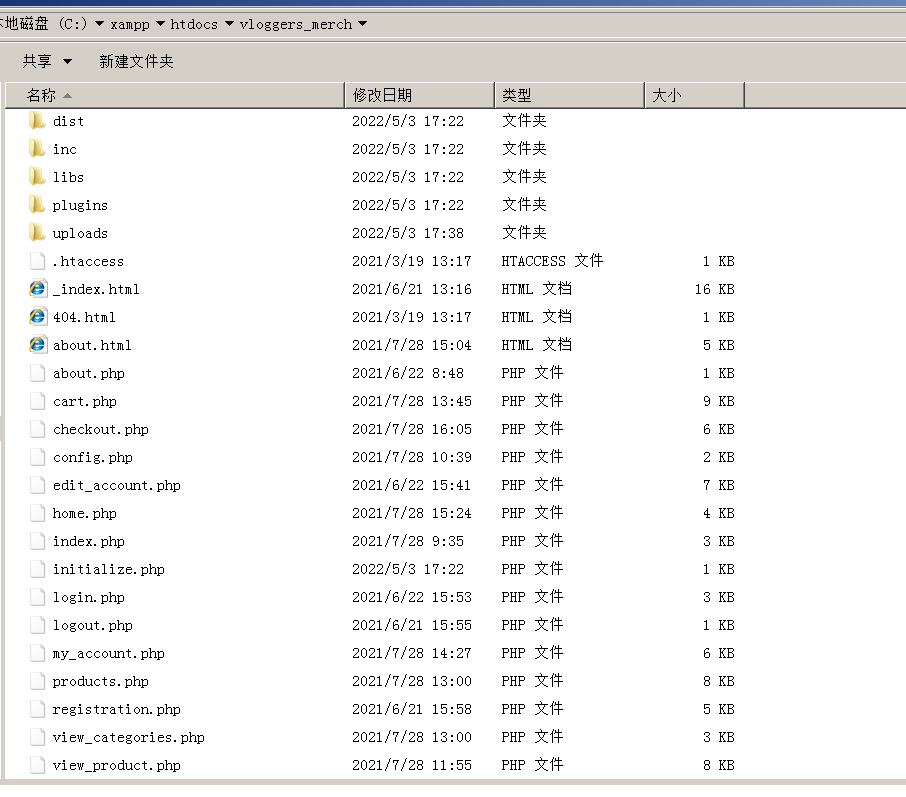Click the view_product.php file icon

(x=37, y=766)
